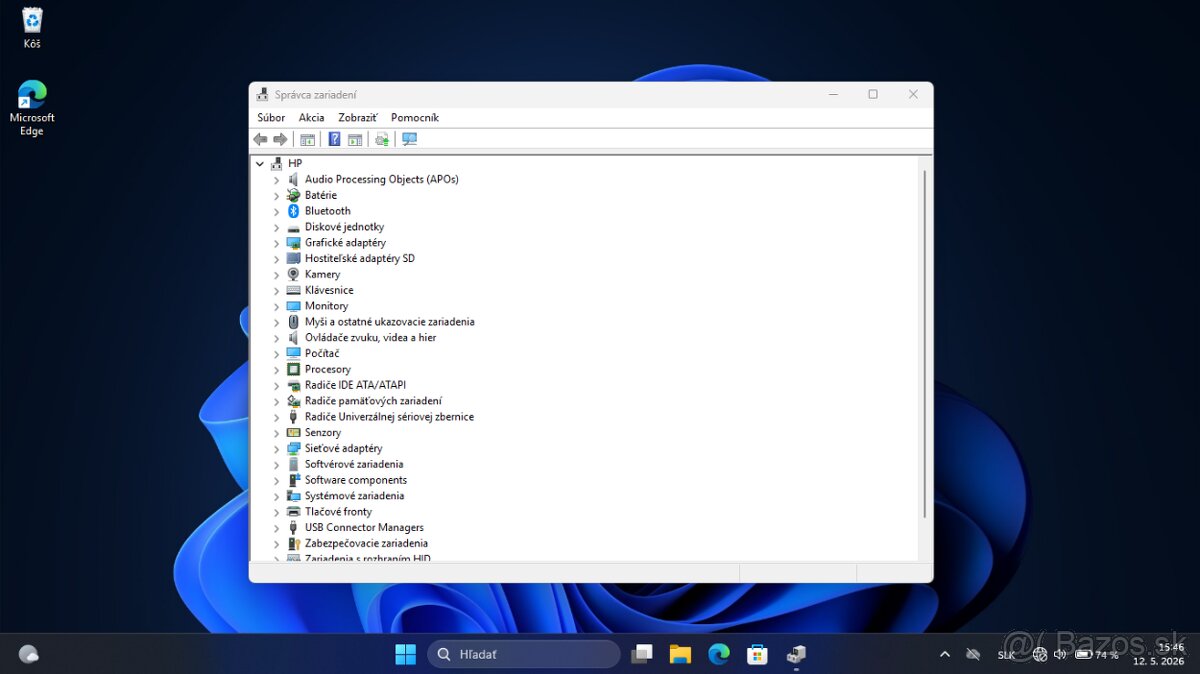1200x674 pixels.
Task: Select the HP computer name label
Action: tap(295, 163)
